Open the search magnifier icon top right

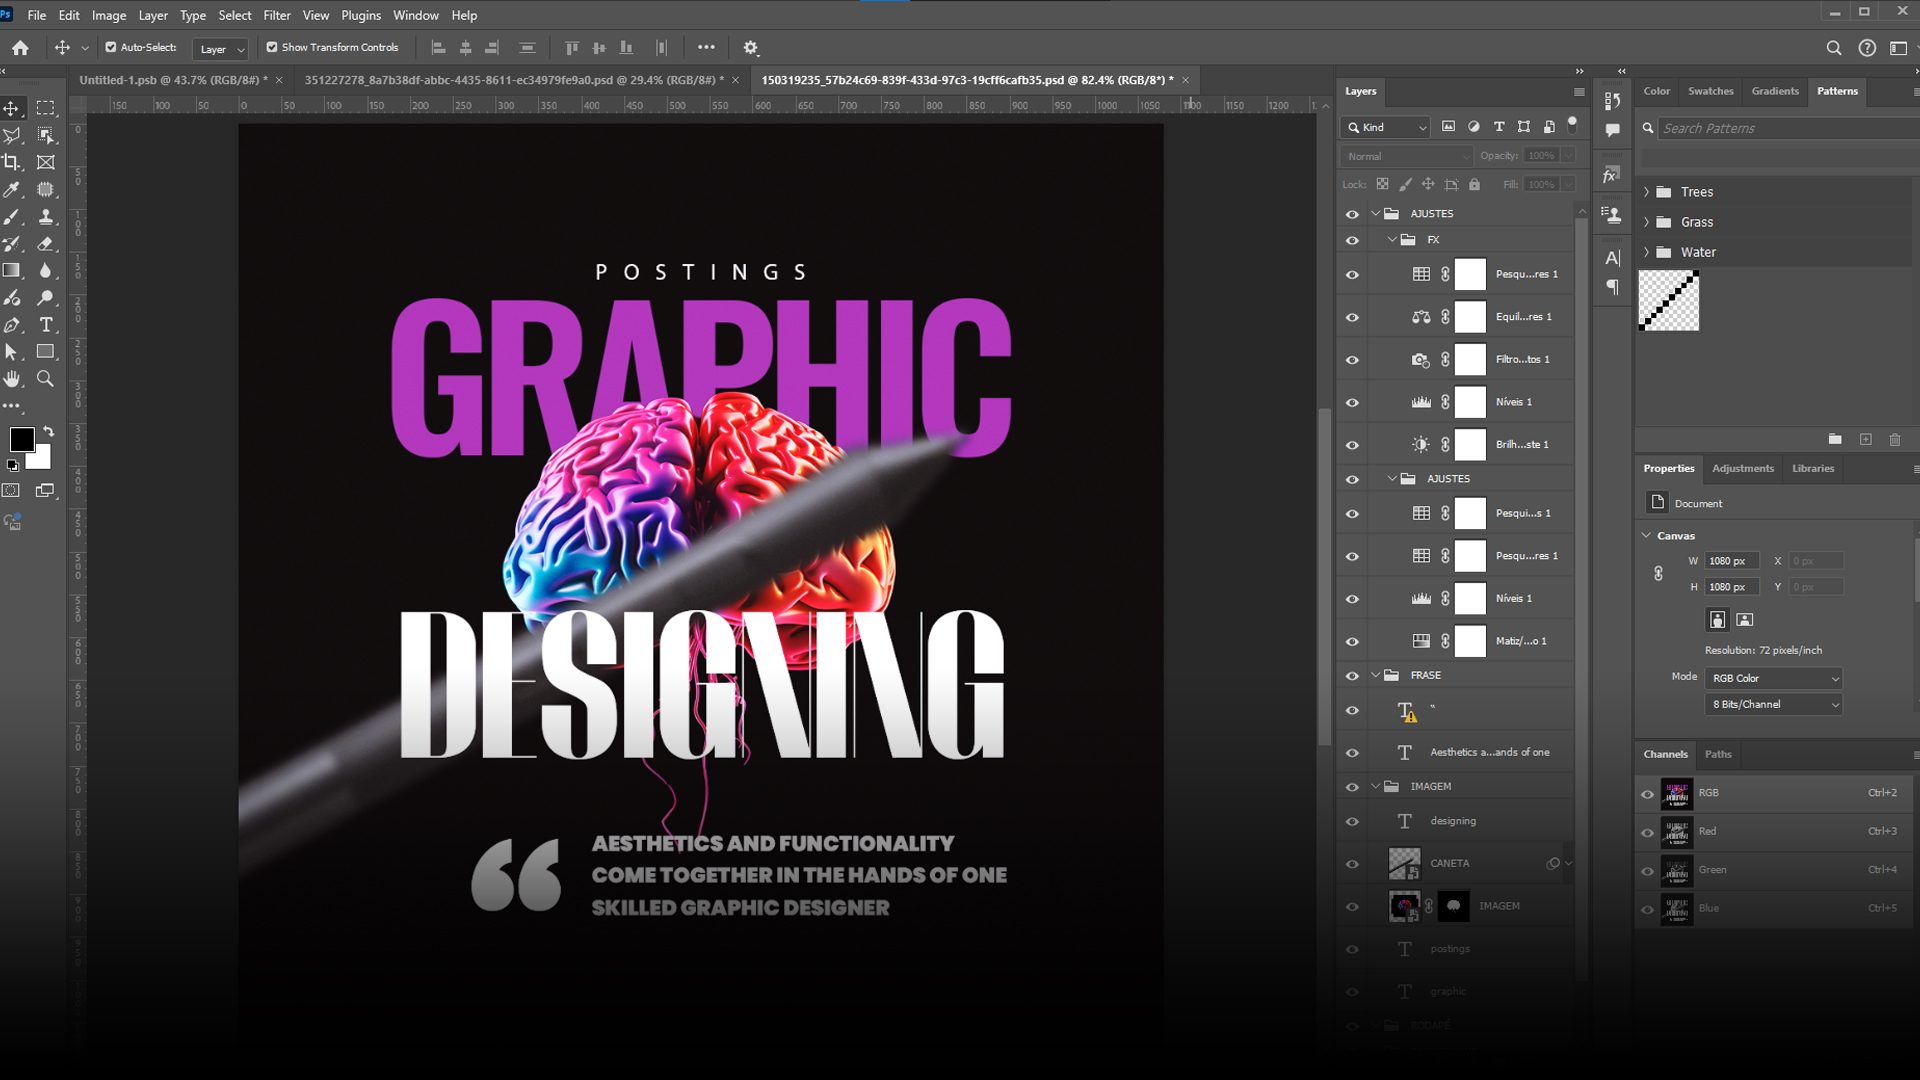tap(1833, 47)
